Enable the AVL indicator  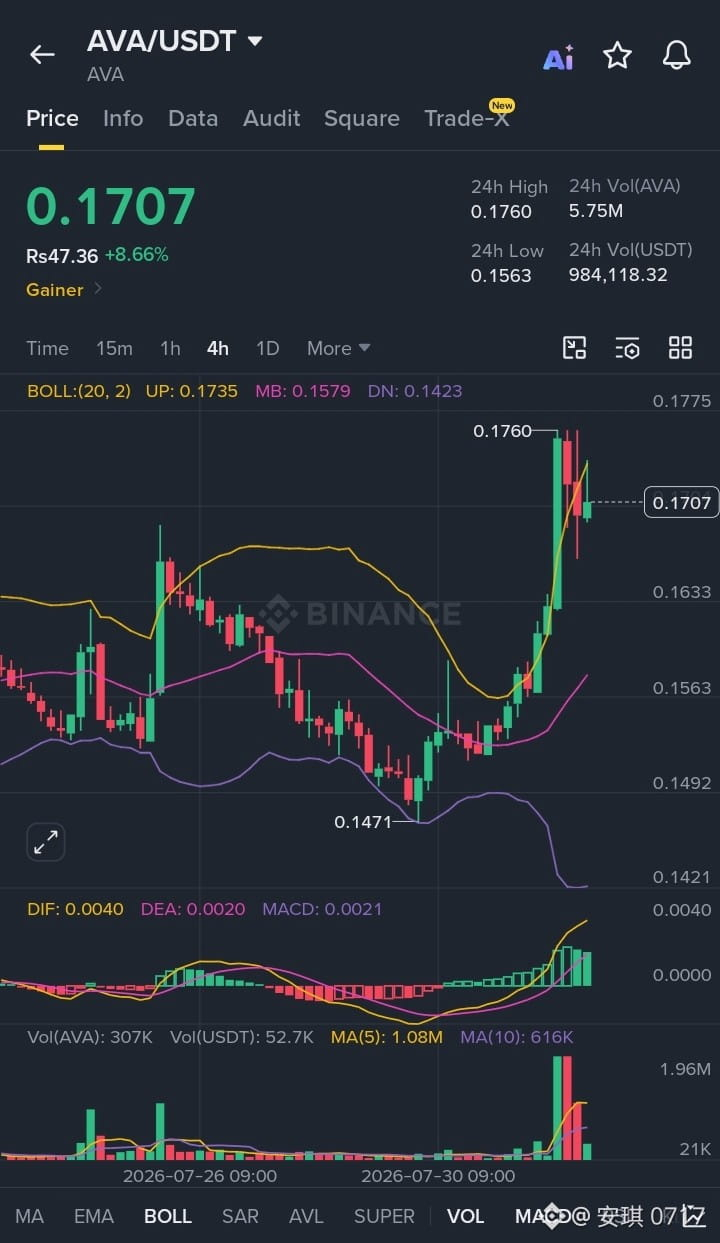coord(306,1216)
